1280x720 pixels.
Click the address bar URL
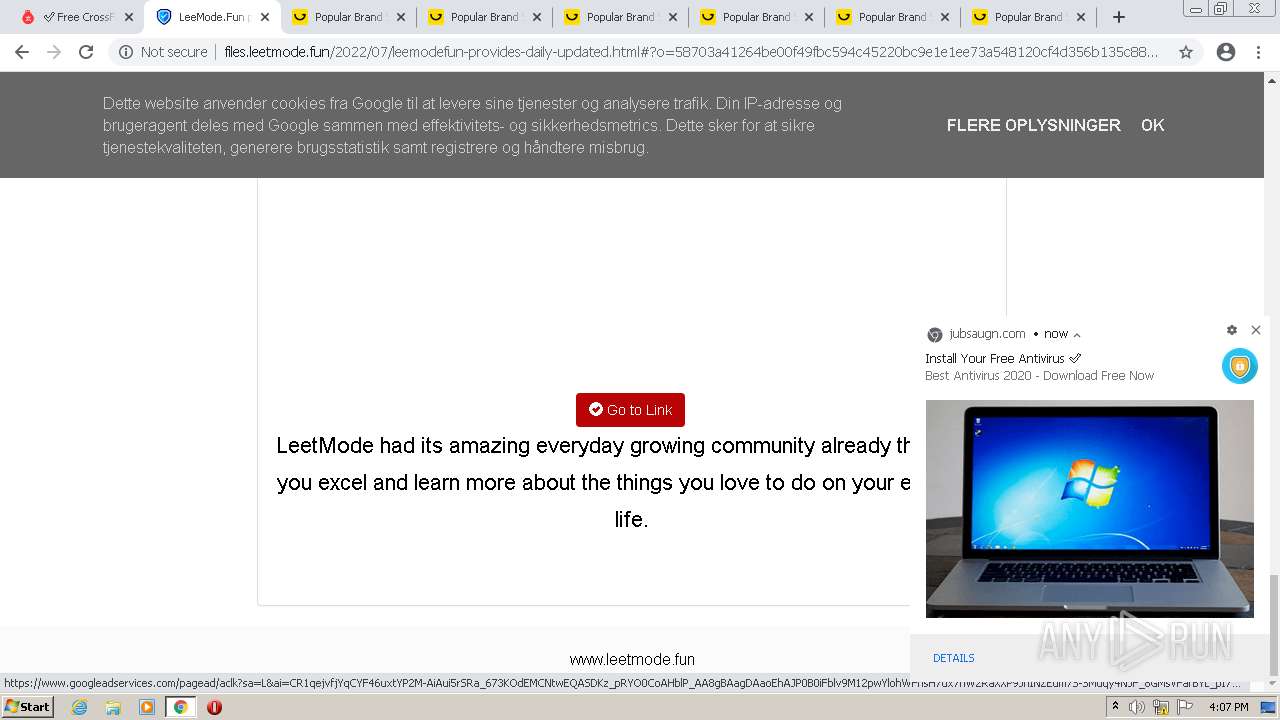[691, 52]
